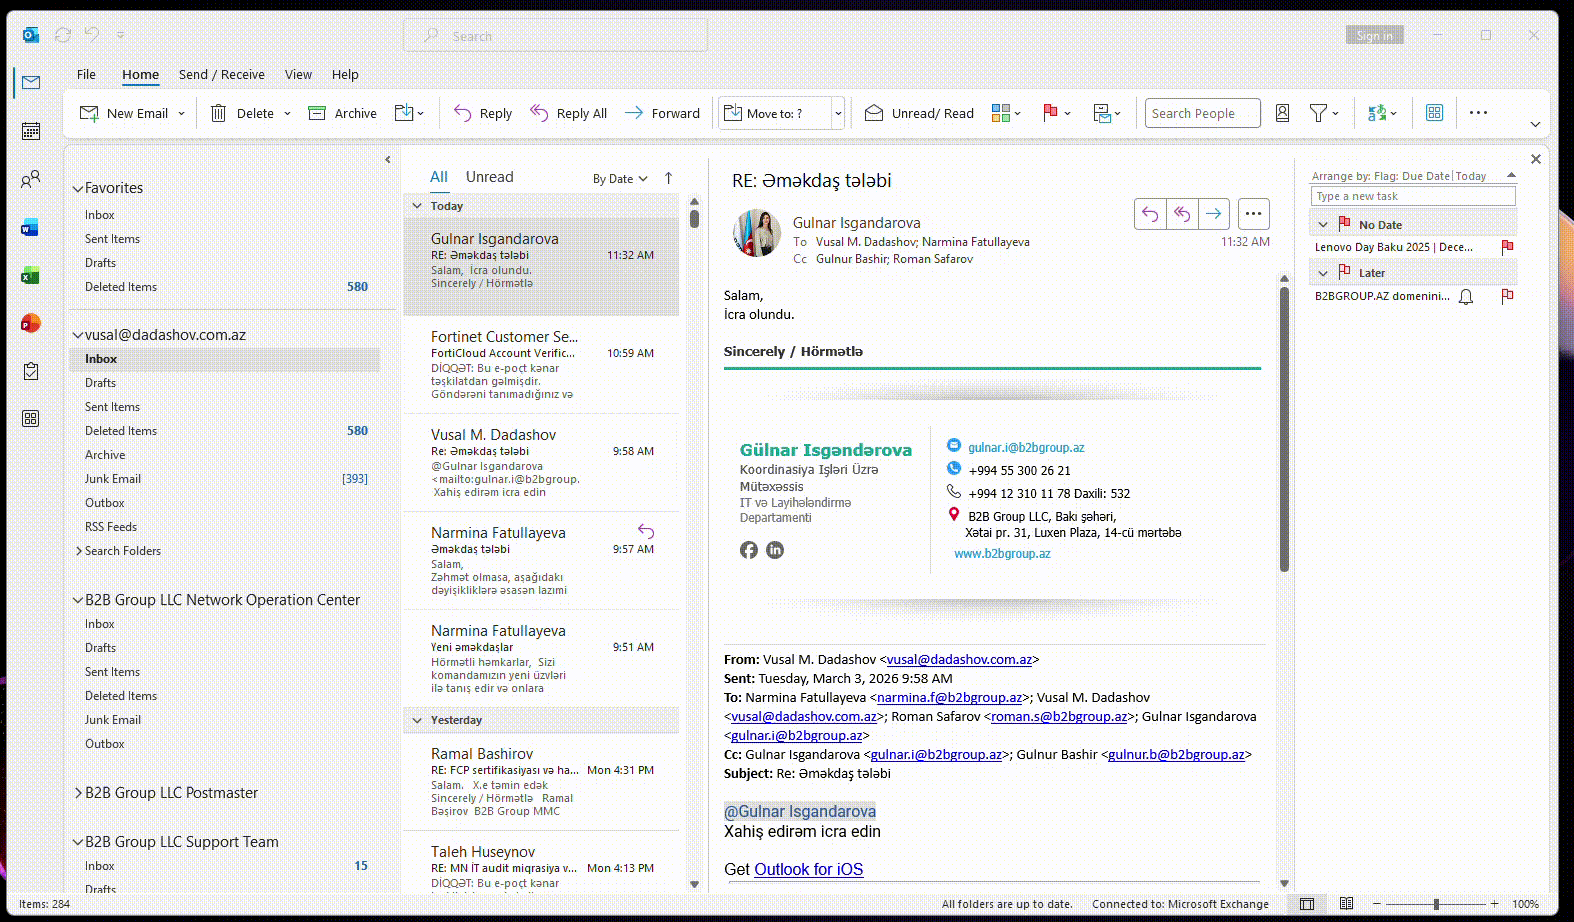Show only Unread messages
Screen dimensions: 1574x922
point(489,177)
